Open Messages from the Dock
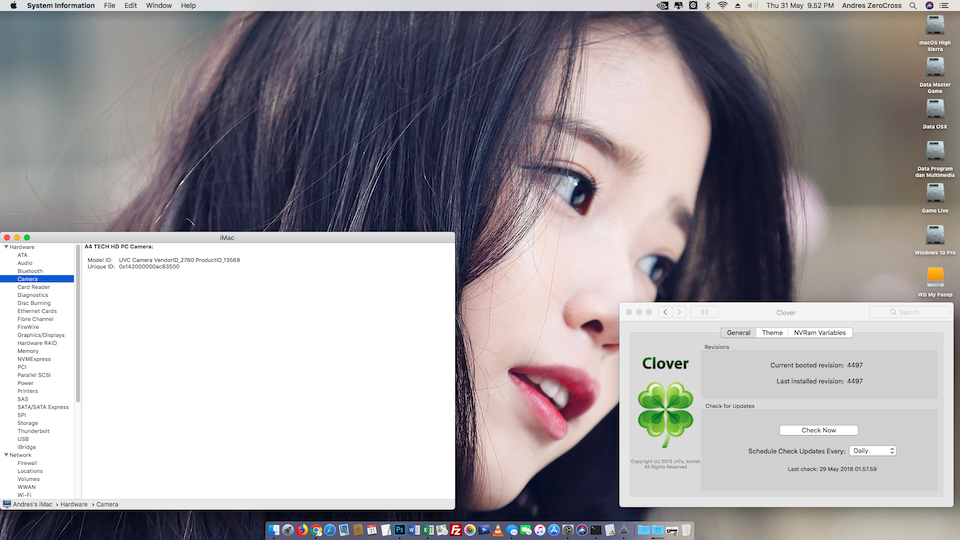 [x=512, y=530]
